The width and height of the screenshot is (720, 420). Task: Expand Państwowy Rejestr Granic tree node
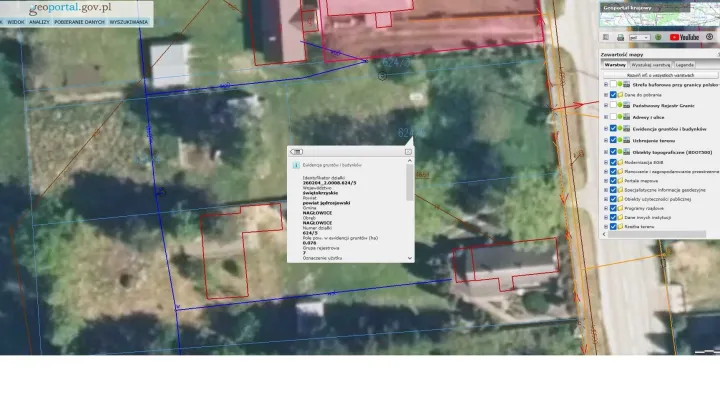(606, 106)
